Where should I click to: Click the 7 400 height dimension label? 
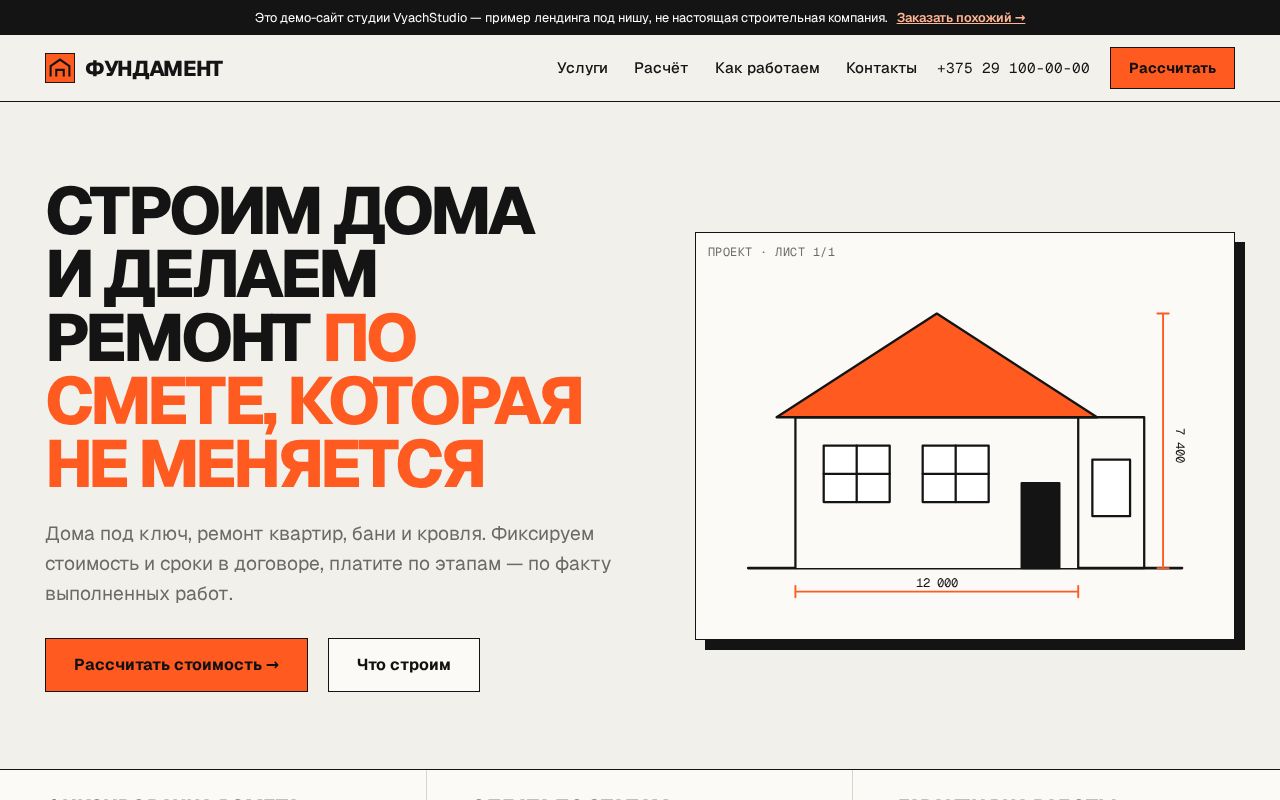[1180, 445]
